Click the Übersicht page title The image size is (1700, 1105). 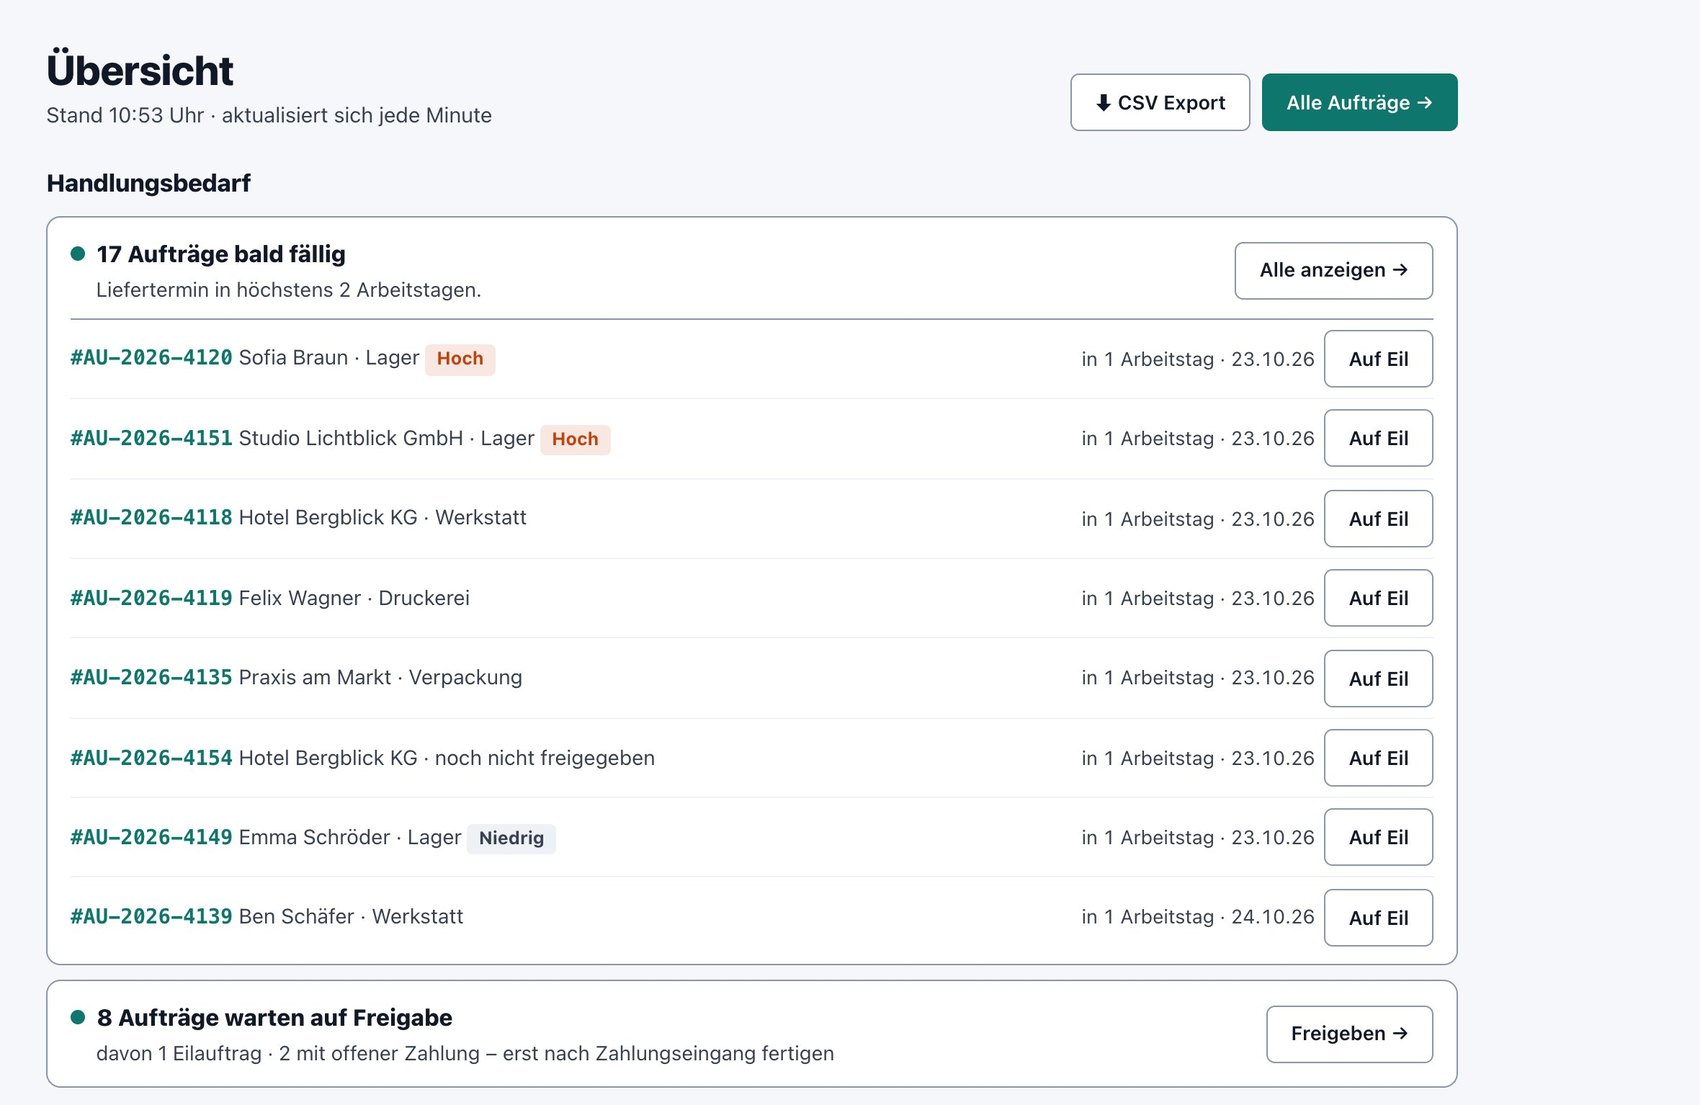(139, 70)
